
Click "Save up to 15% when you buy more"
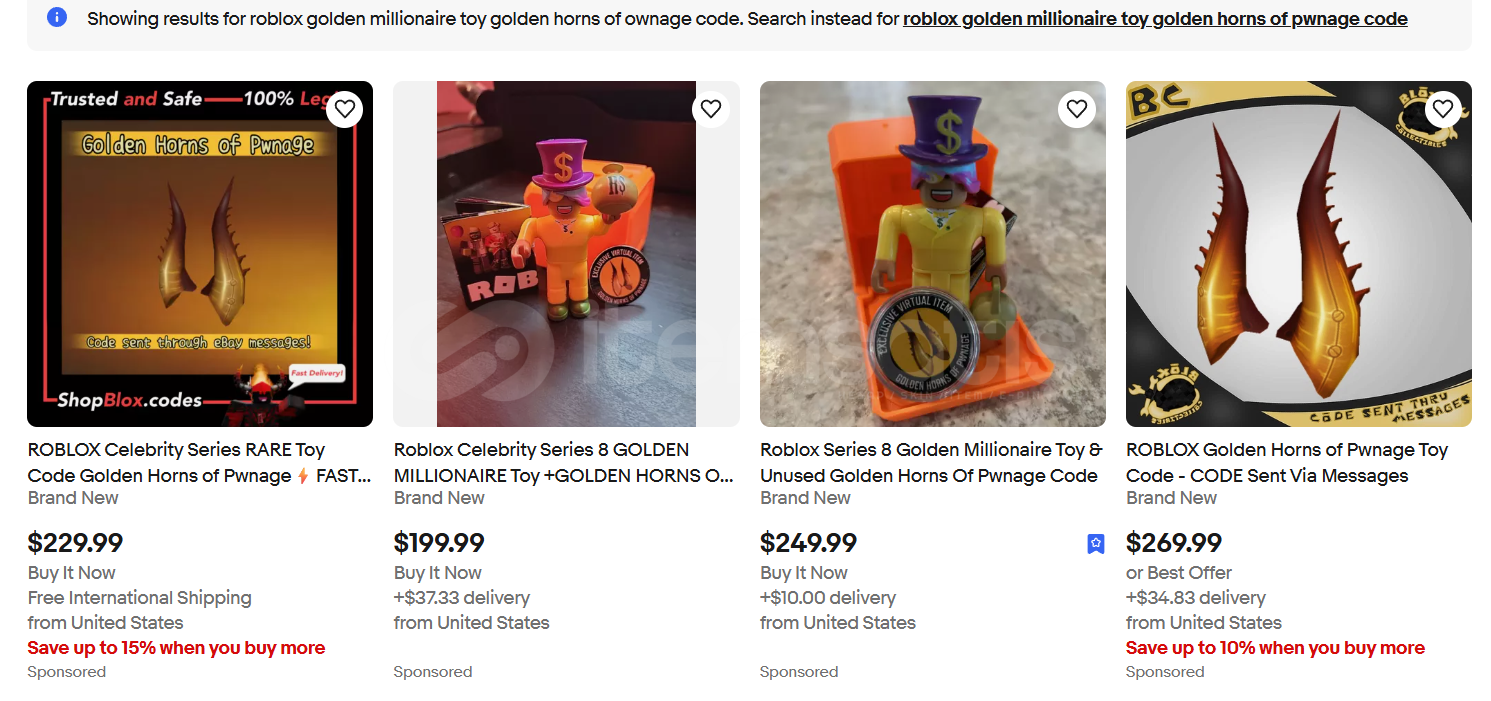click(176, 648)
